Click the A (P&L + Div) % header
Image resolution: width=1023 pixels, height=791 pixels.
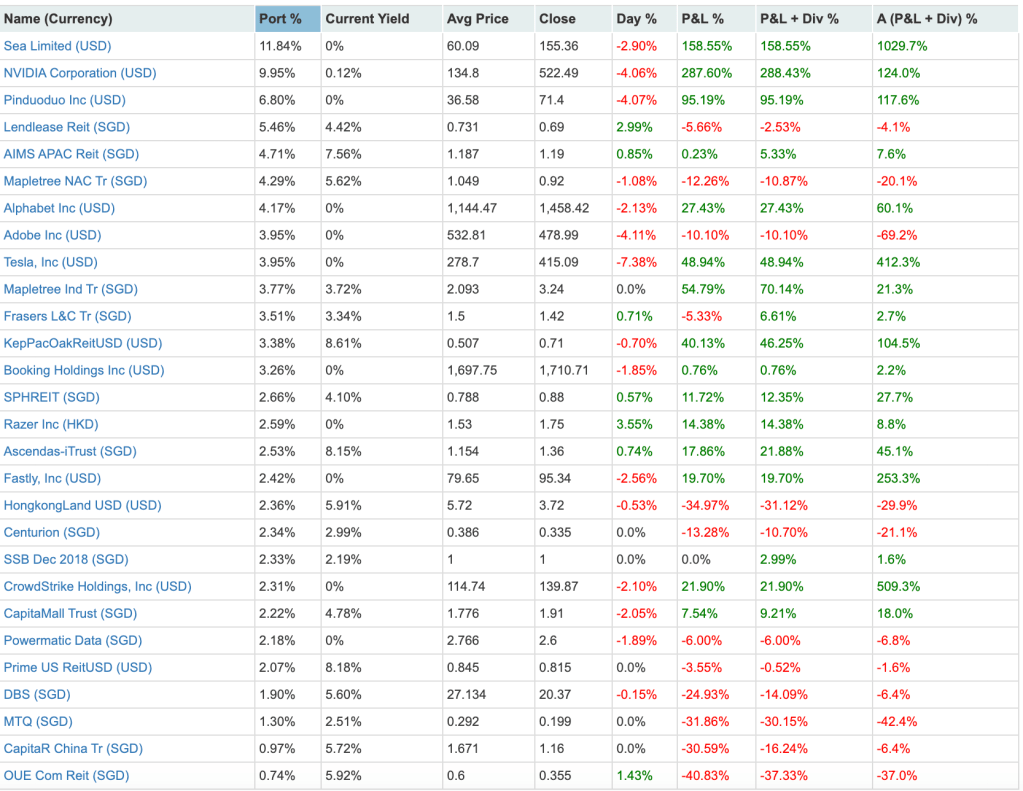pyautogui.click(x=927, y=19)
